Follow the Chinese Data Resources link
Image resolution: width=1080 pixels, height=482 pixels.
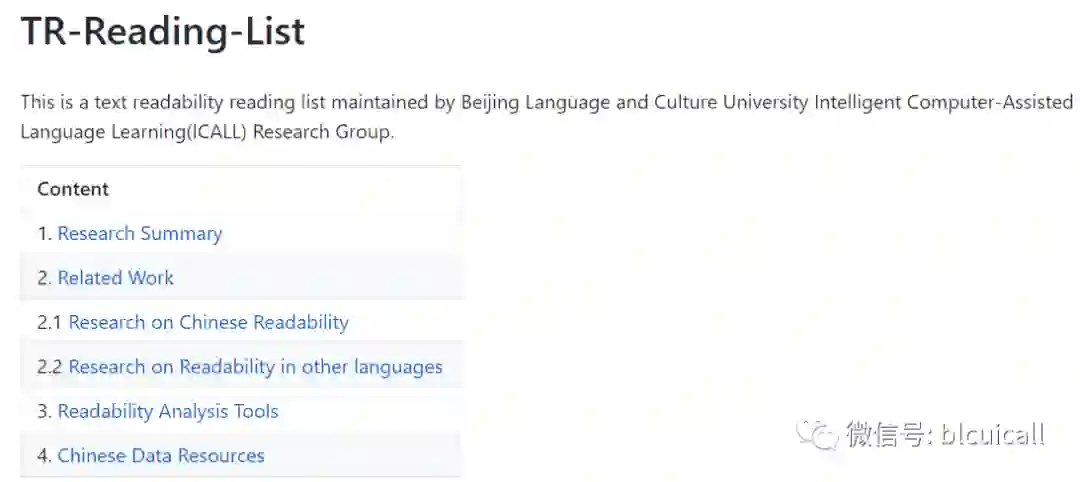(160, 456)
